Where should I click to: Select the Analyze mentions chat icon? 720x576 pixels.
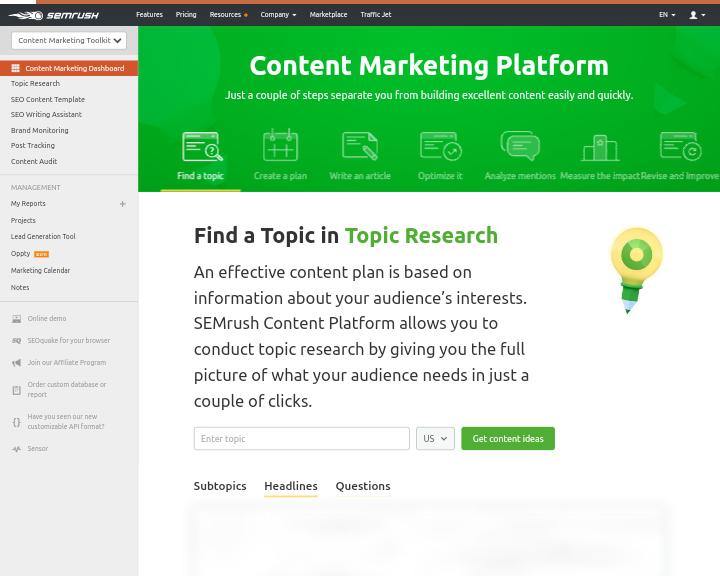click(x=520, y=146)
